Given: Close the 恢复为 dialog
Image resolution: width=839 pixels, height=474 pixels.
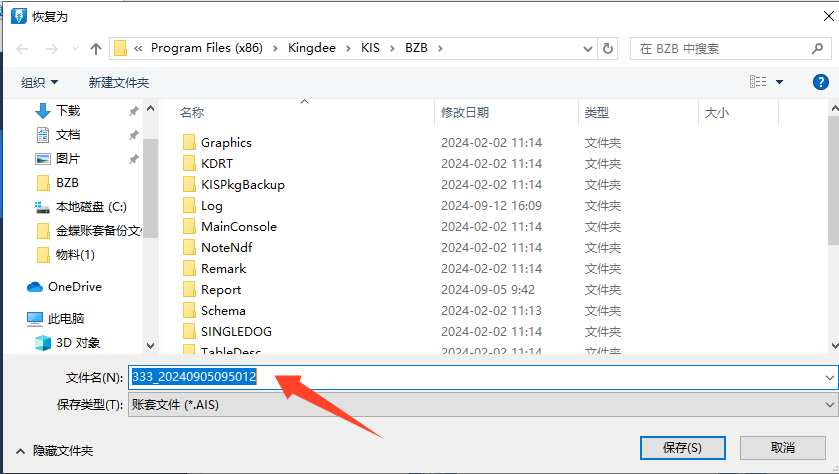Looking at the screenshot, I should pyautogui.click(x=828, y=16).
